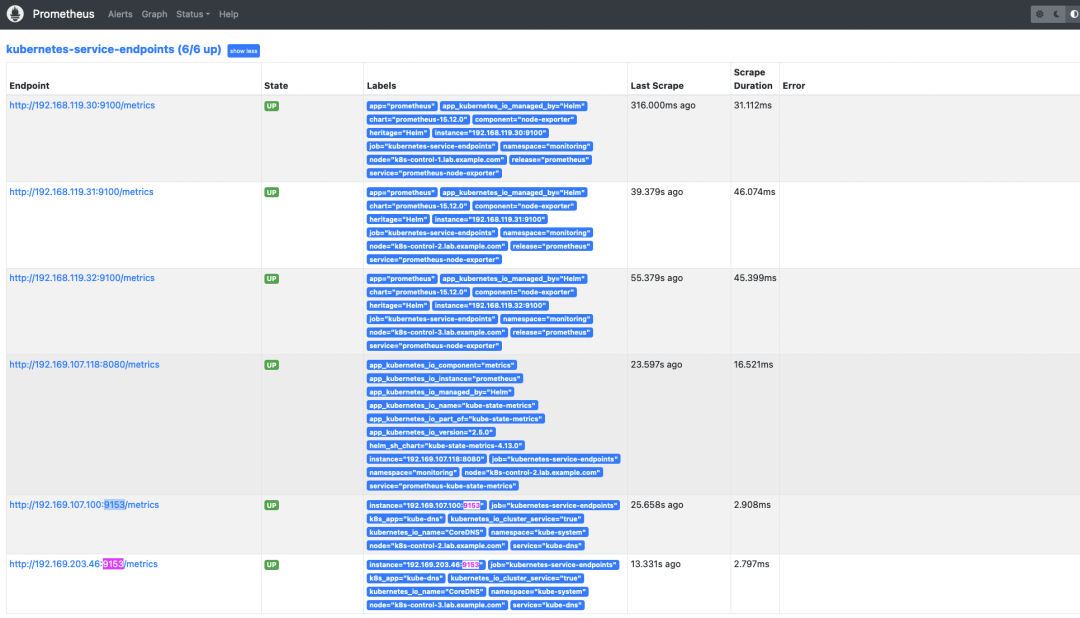Open endpoint 192.169.107.100:9153 metrics link
The width and height of the screenshot is (1080, 618).
click(84, 505)
